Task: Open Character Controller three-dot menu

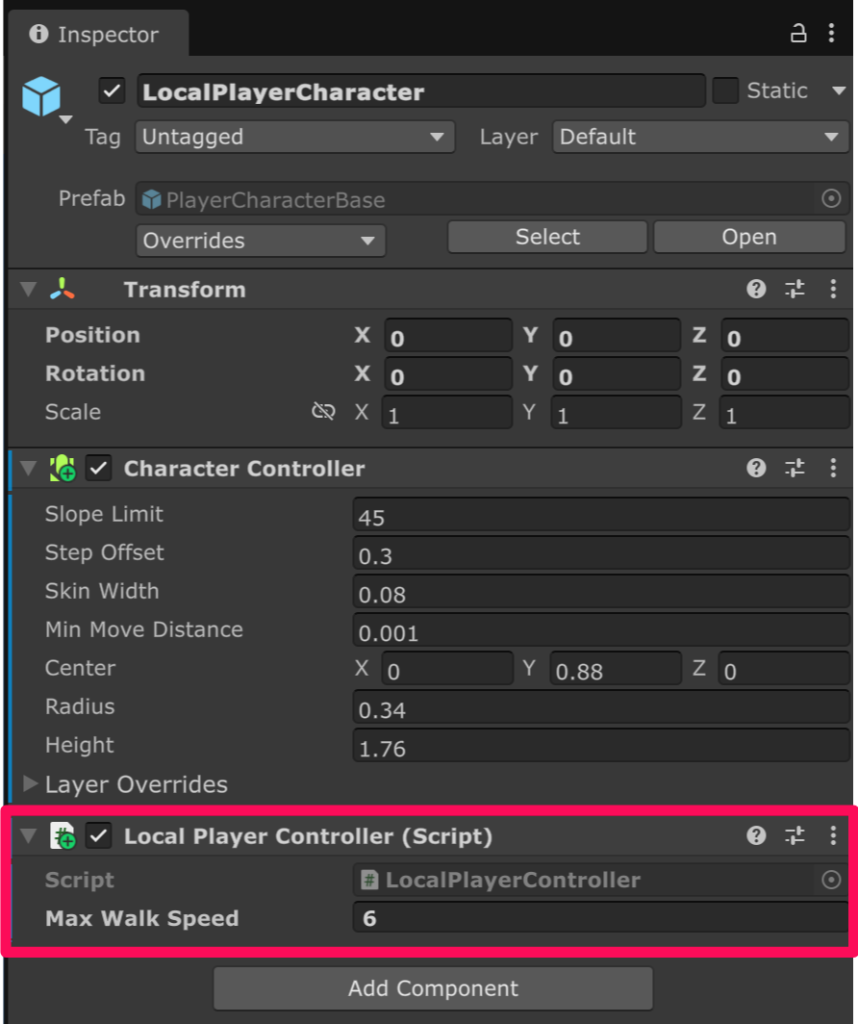Action: pyautogui.click(x=832, y=468)
